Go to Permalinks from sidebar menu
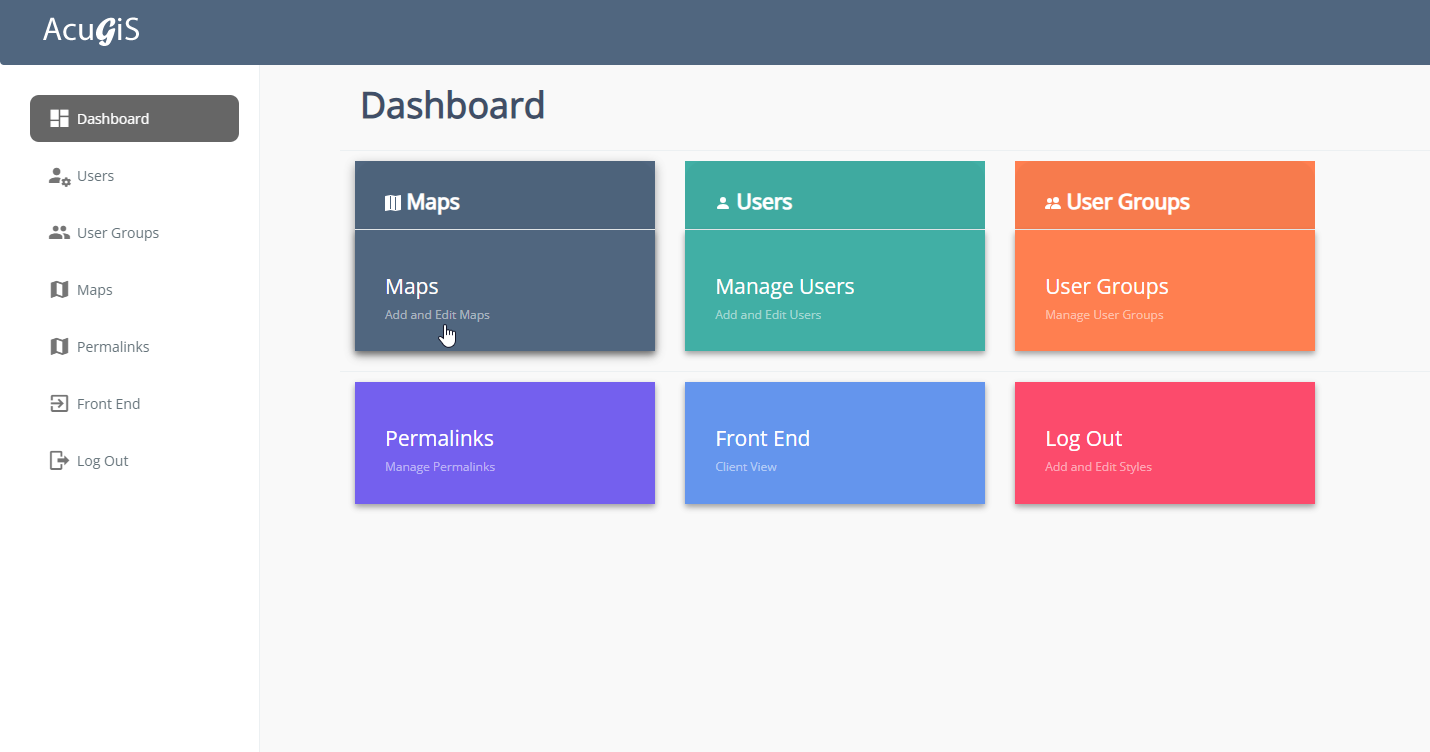 tap(112, 347)
